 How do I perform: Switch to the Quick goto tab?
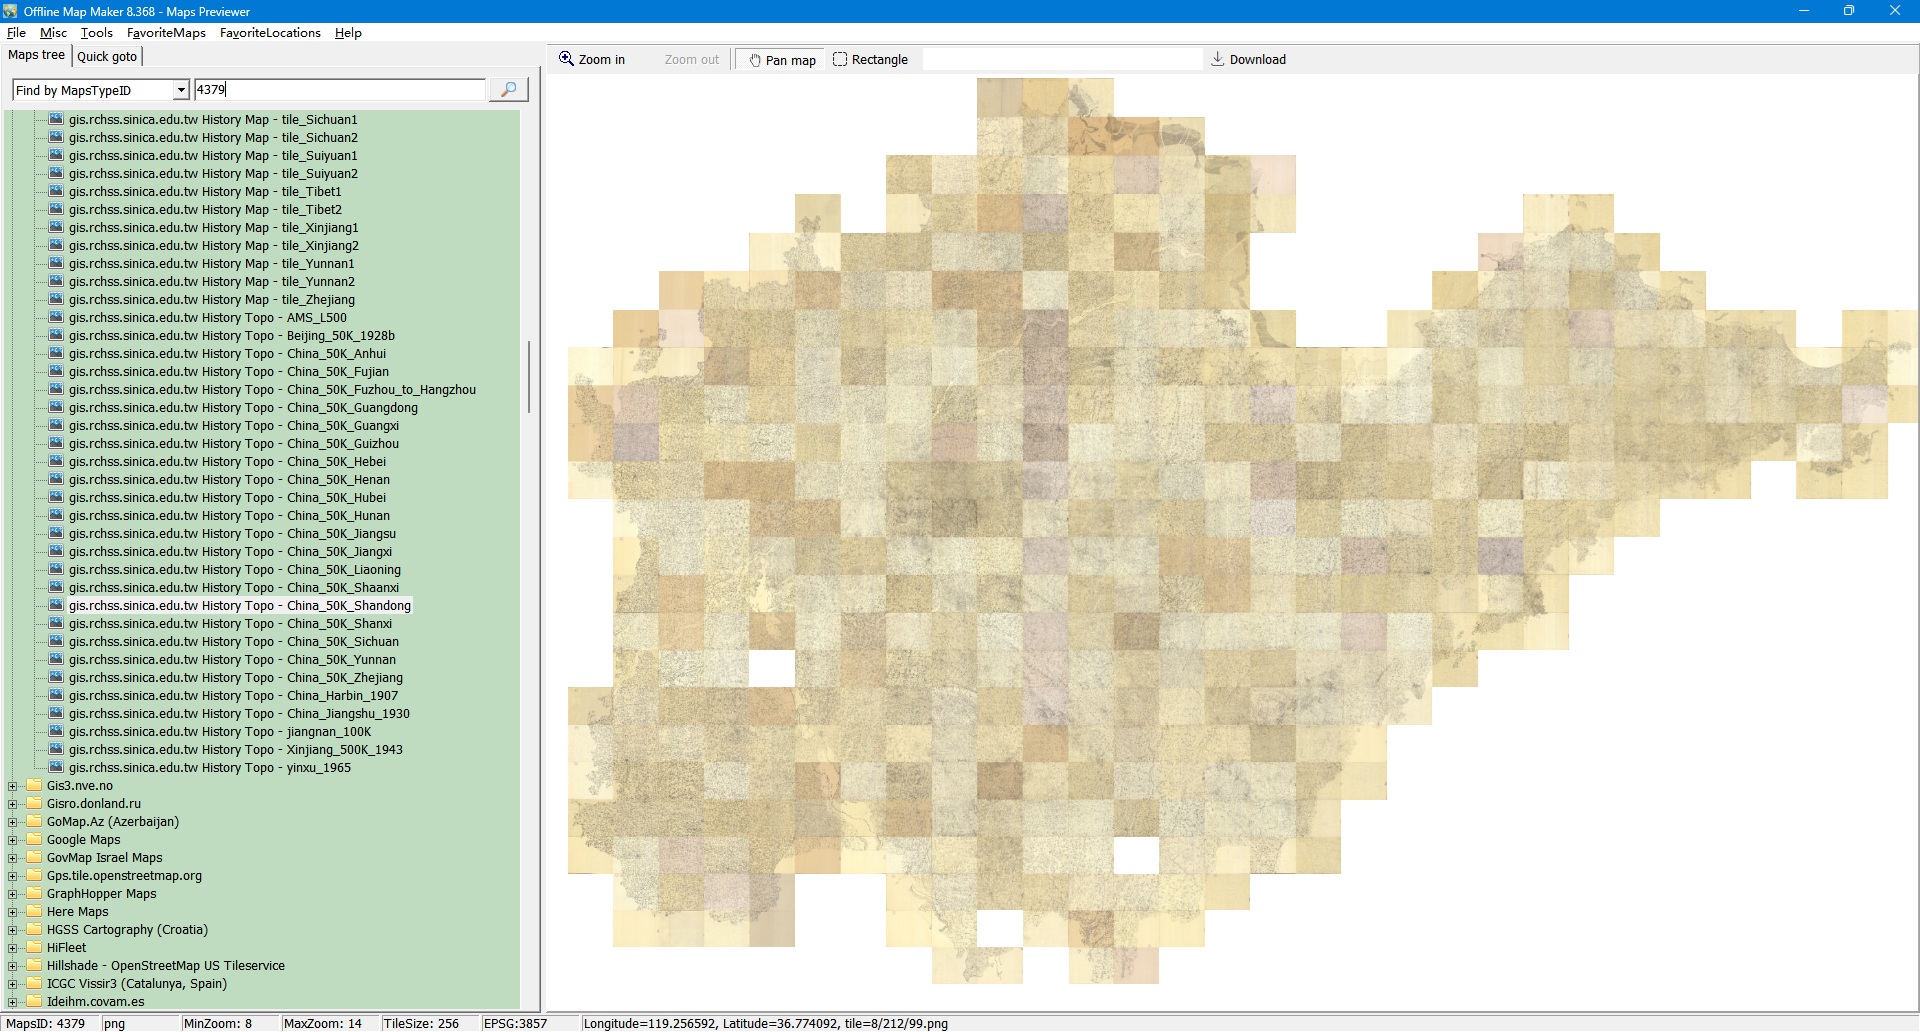point(107,57)
